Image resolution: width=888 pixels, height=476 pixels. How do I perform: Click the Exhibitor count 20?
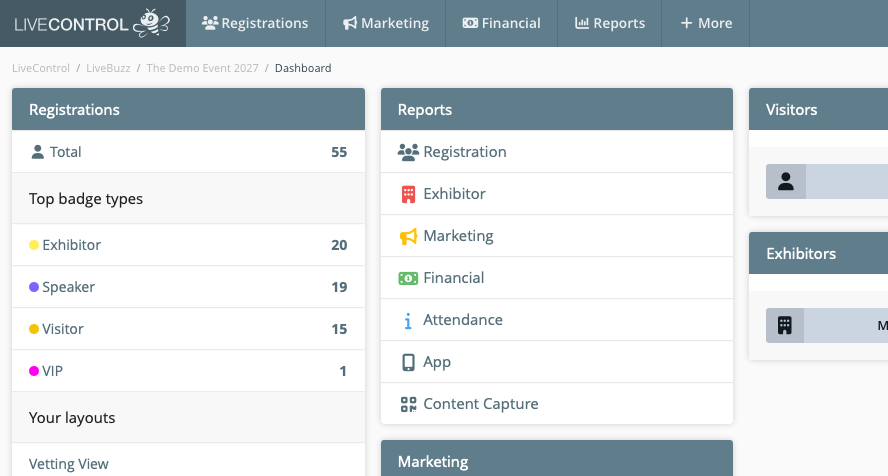(339, 245)
